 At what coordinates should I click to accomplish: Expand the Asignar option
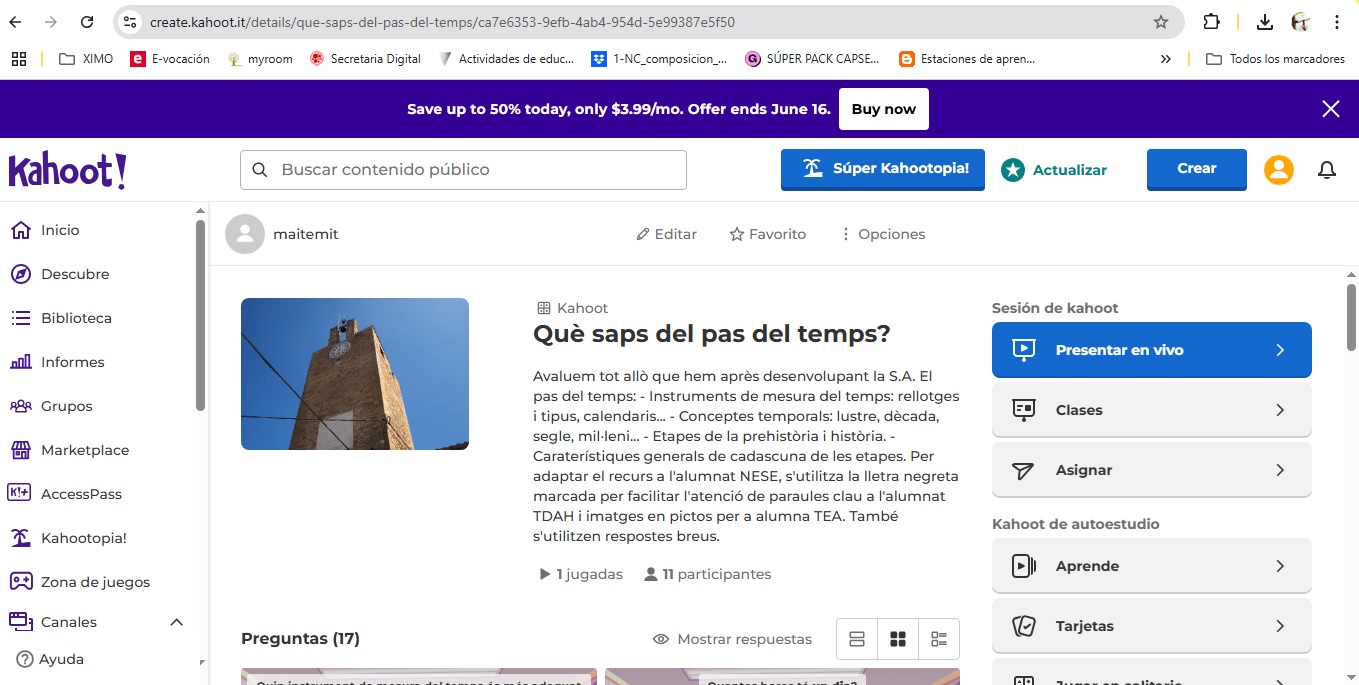tap(1150, 469)
